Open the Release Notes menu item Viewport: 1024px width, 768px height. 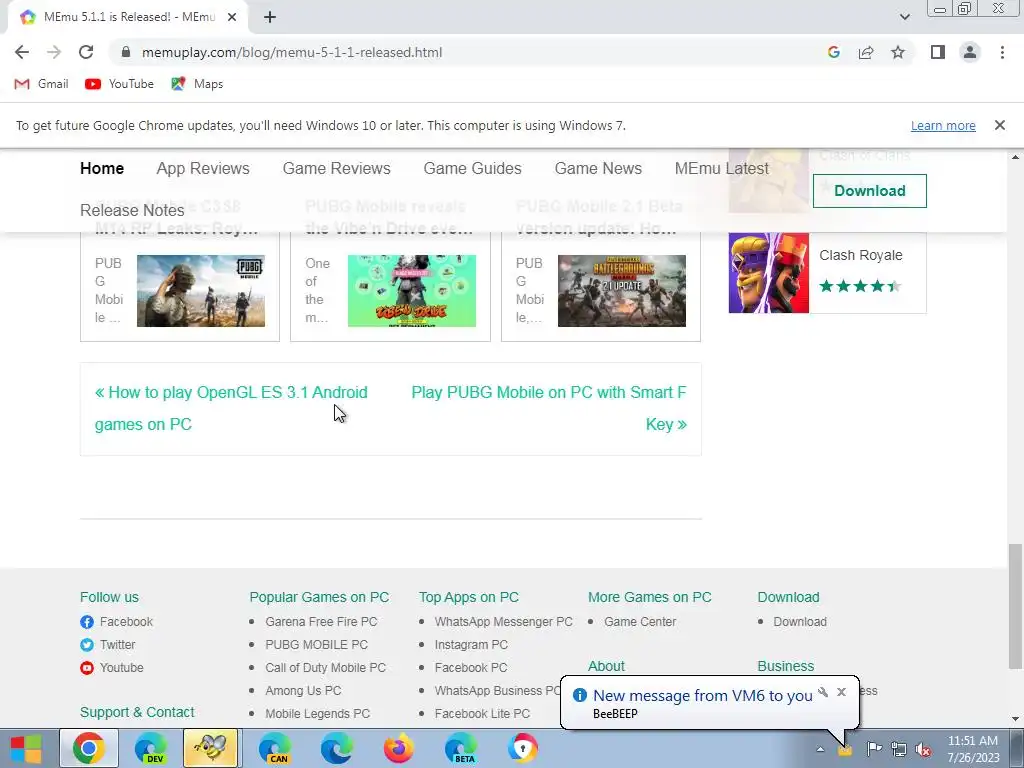click(x=132, y=210)
